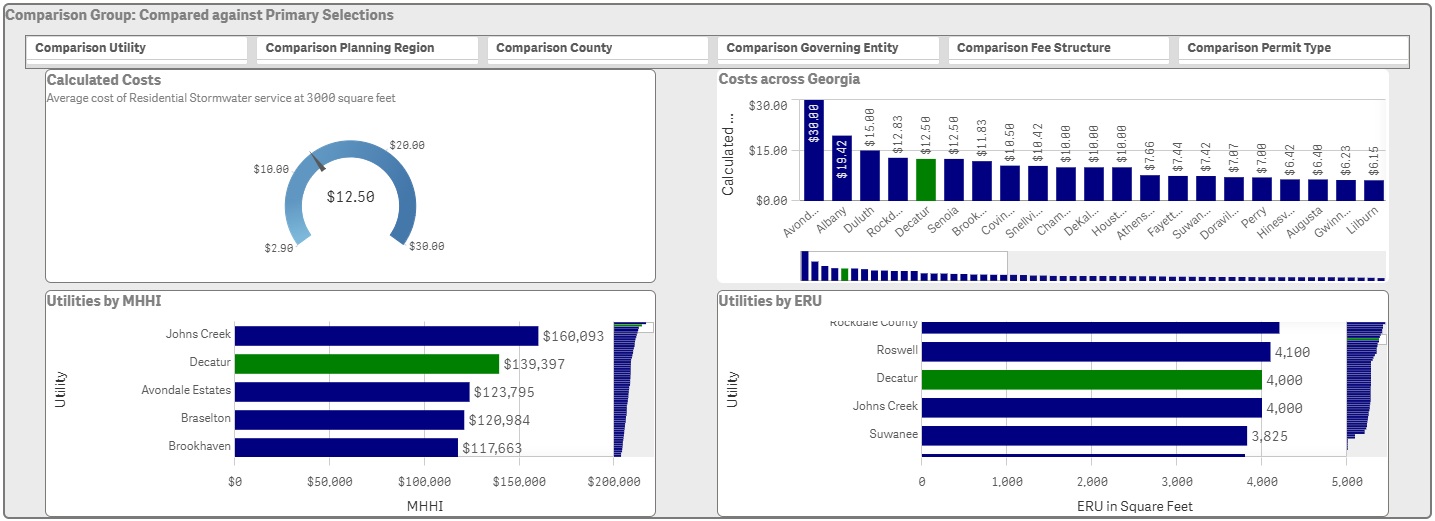Select the $12.83 bar in Costs across Georgia
The height and width of the screenshot is (521, 1435).
[898, 179]
